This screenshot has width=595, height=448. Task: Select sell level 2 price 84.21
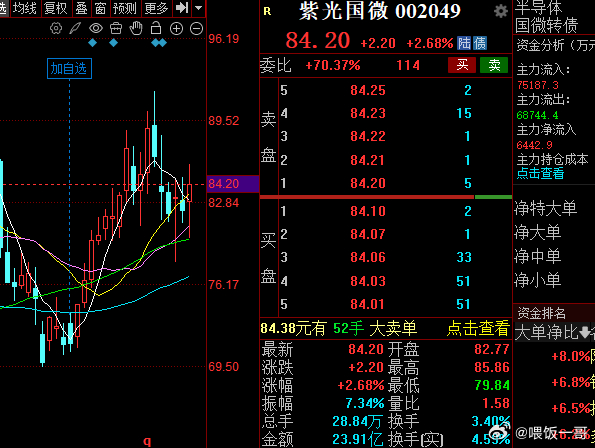[368, 160]
